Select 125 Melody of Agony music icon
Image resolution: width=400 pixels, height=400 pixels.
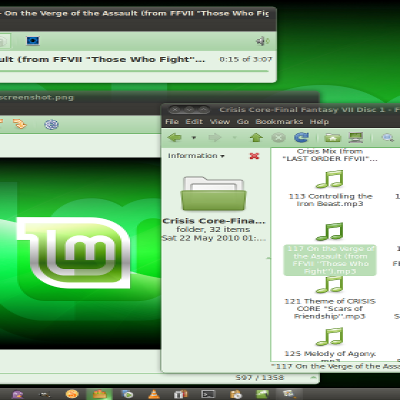330,336
